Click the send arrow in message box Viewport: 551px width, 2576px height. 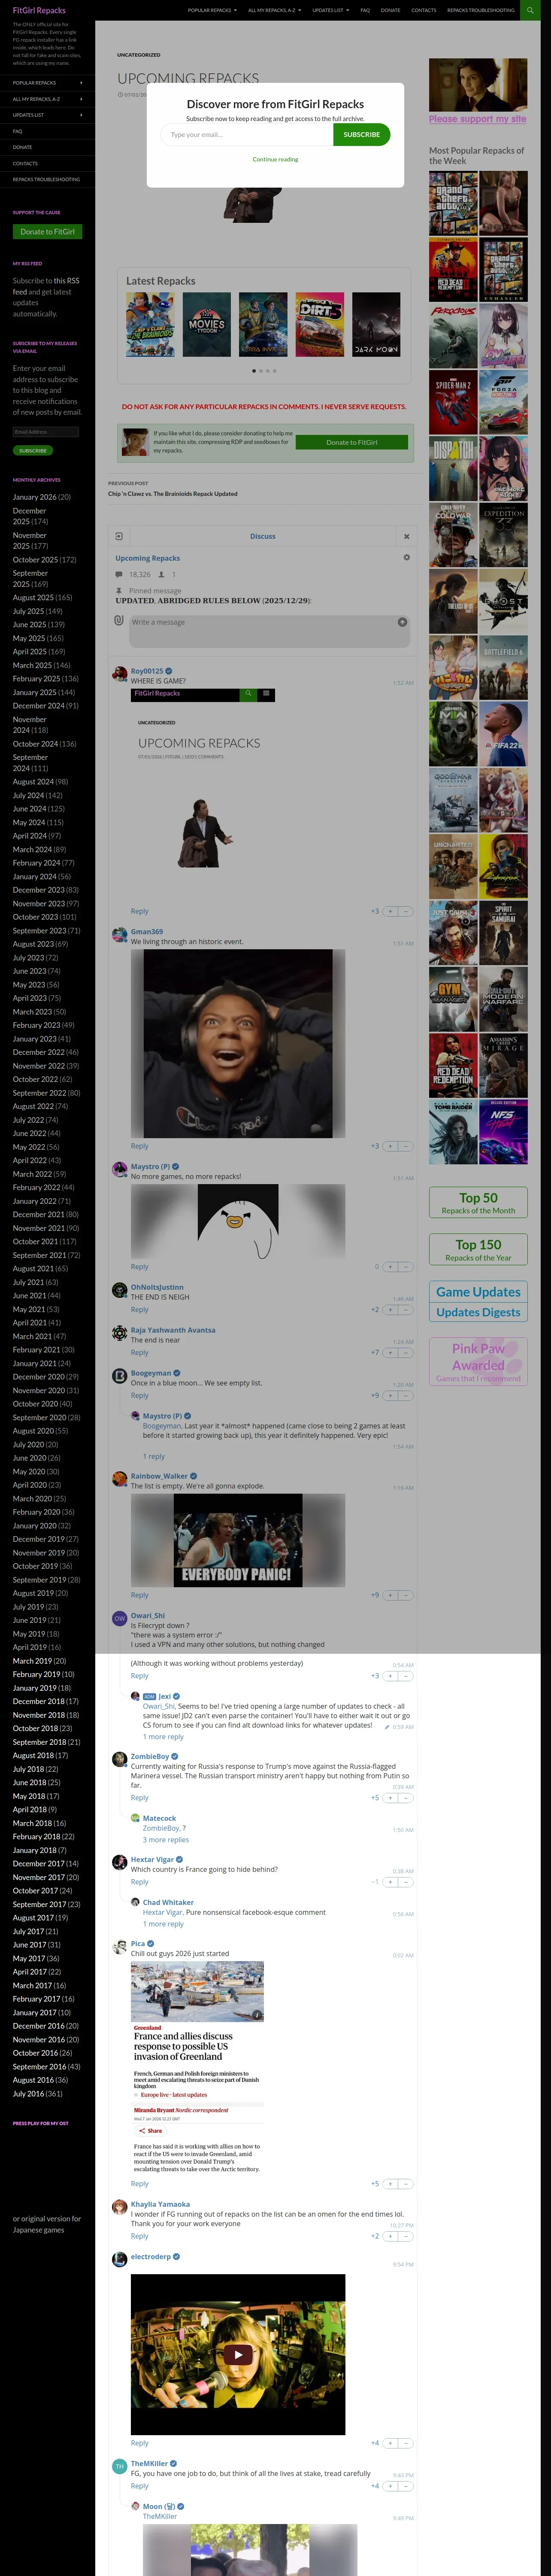(x=402, y=622)
